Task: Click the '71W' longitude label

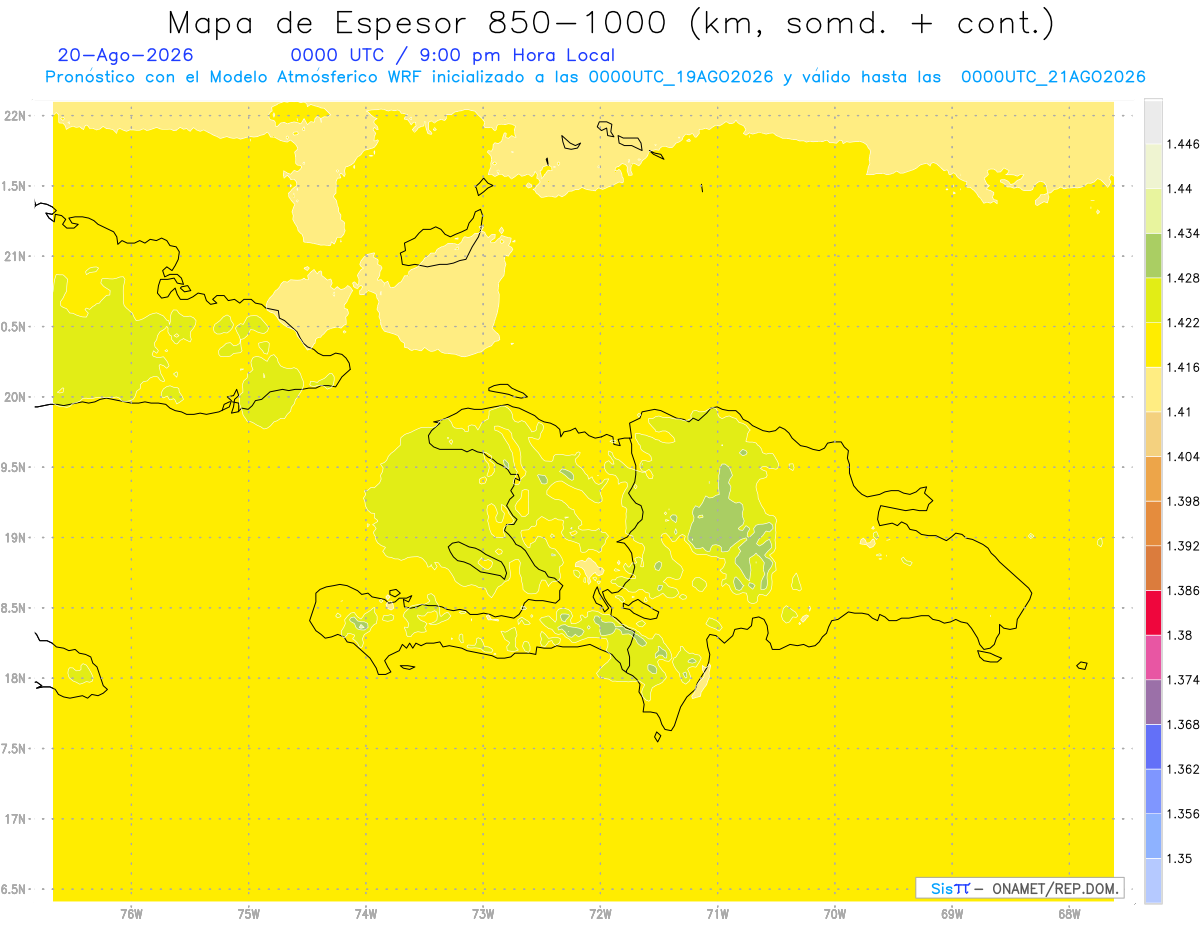Action: pyautogui.click(x=717, y=914)
